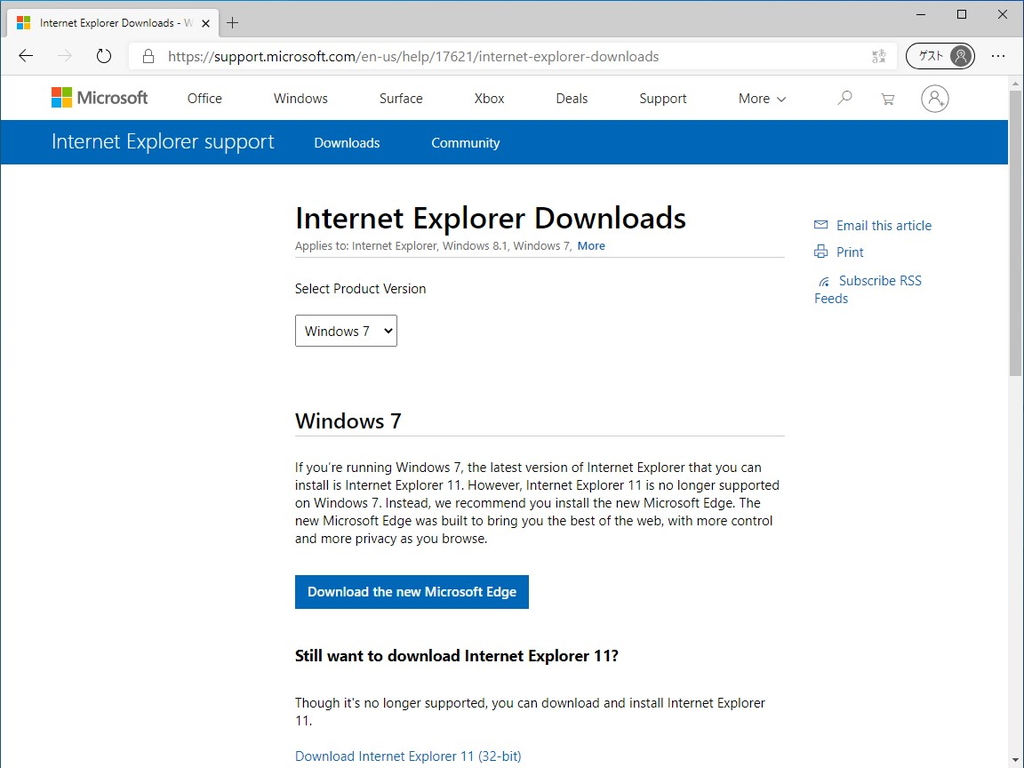The image size is (1024, 768).
Task: Refresh the current page
Action: point(103,56)
